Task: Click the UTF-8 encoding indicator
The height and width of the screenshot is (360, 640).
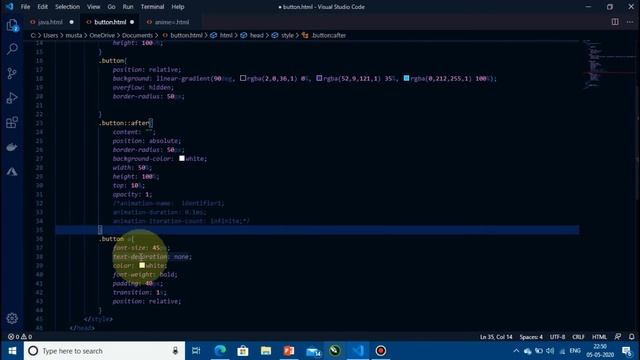Action: click(x=557, y=337)
